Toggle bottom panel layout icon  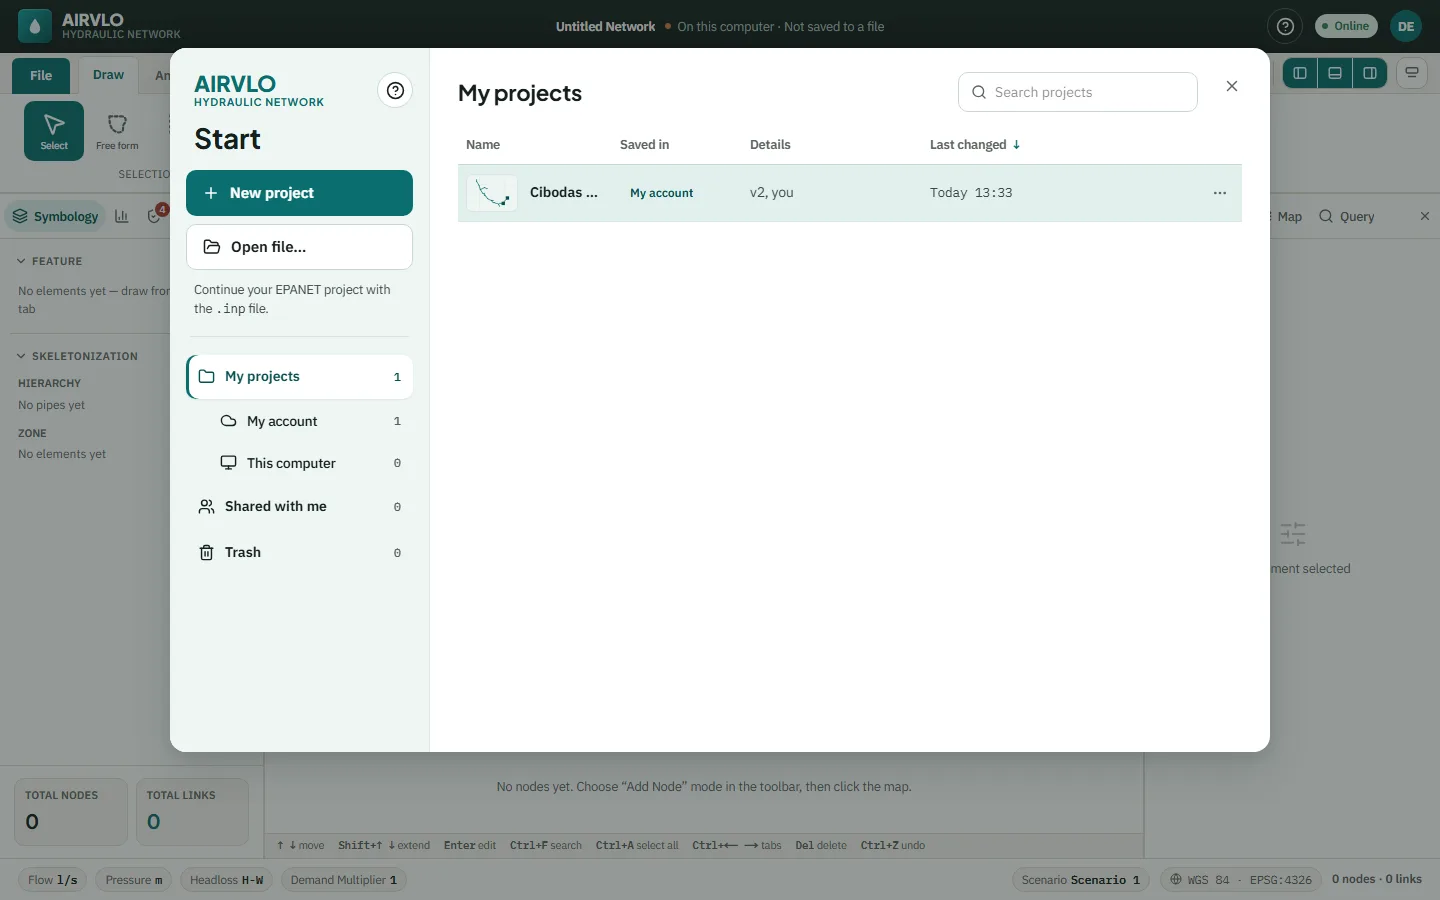1335,73
